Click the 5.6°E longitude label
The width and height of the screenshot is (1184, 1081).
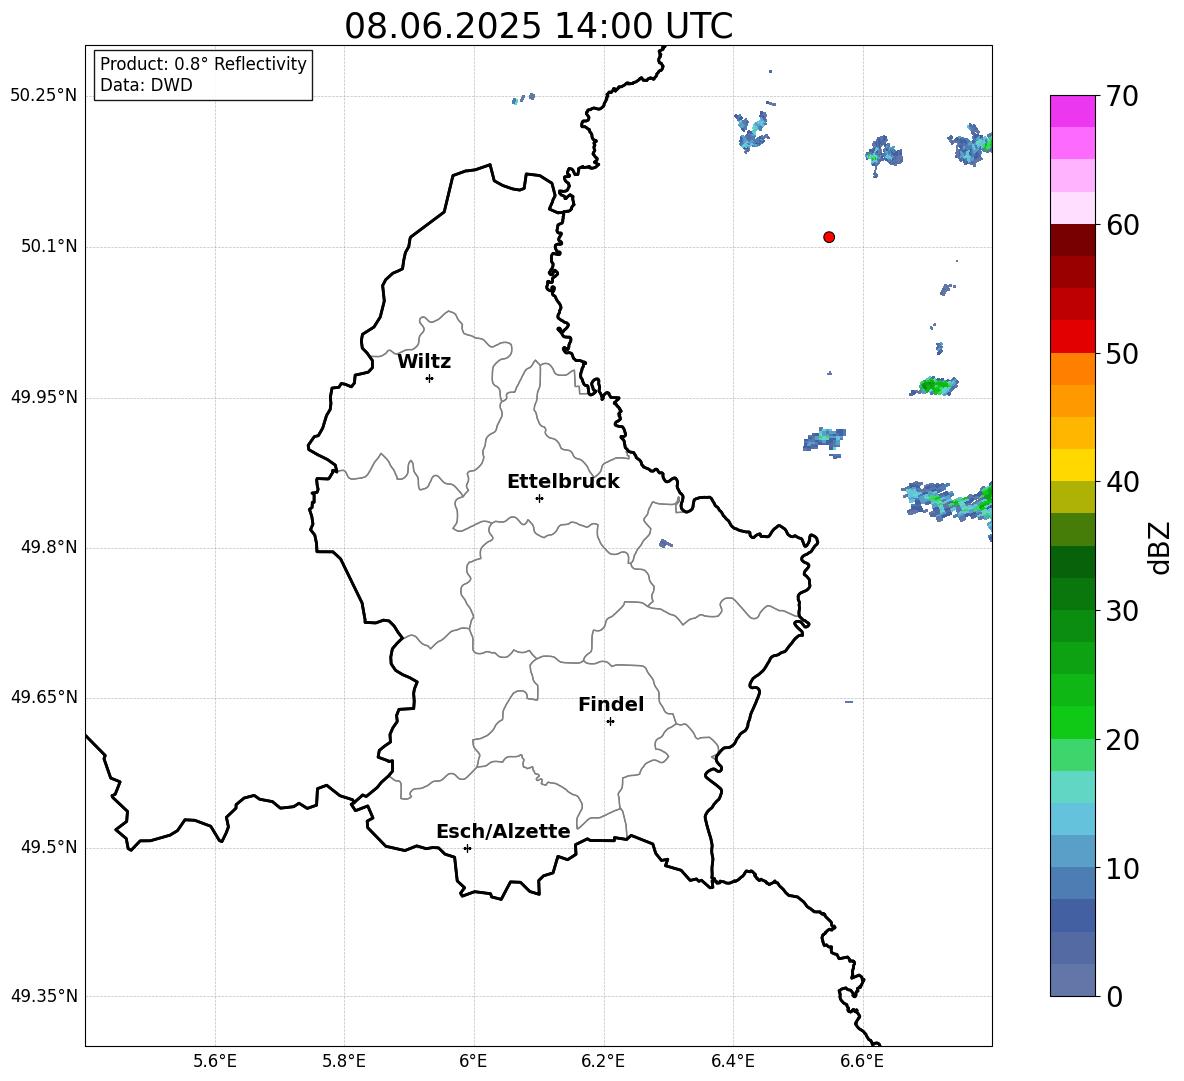tap(215, 1061)
